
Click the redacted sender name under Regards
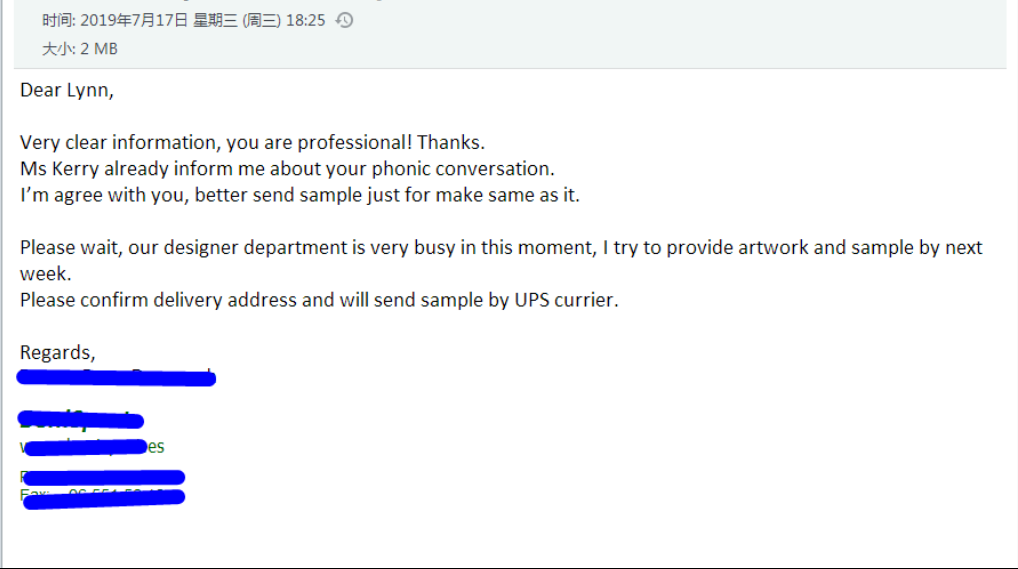coord(116,377)
